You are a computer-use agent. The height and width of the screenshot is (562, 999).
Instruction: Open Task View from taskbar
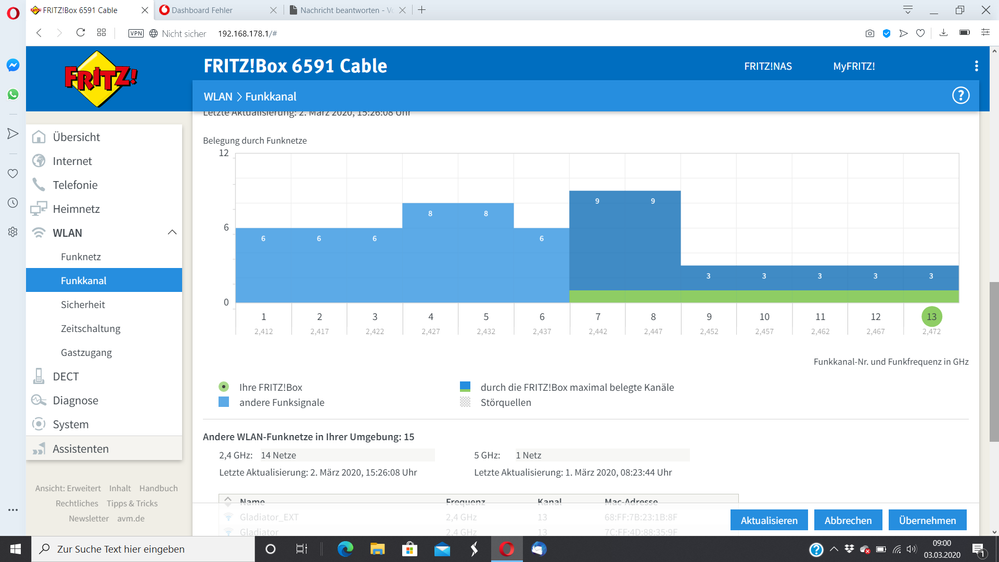tap(302, 549)
